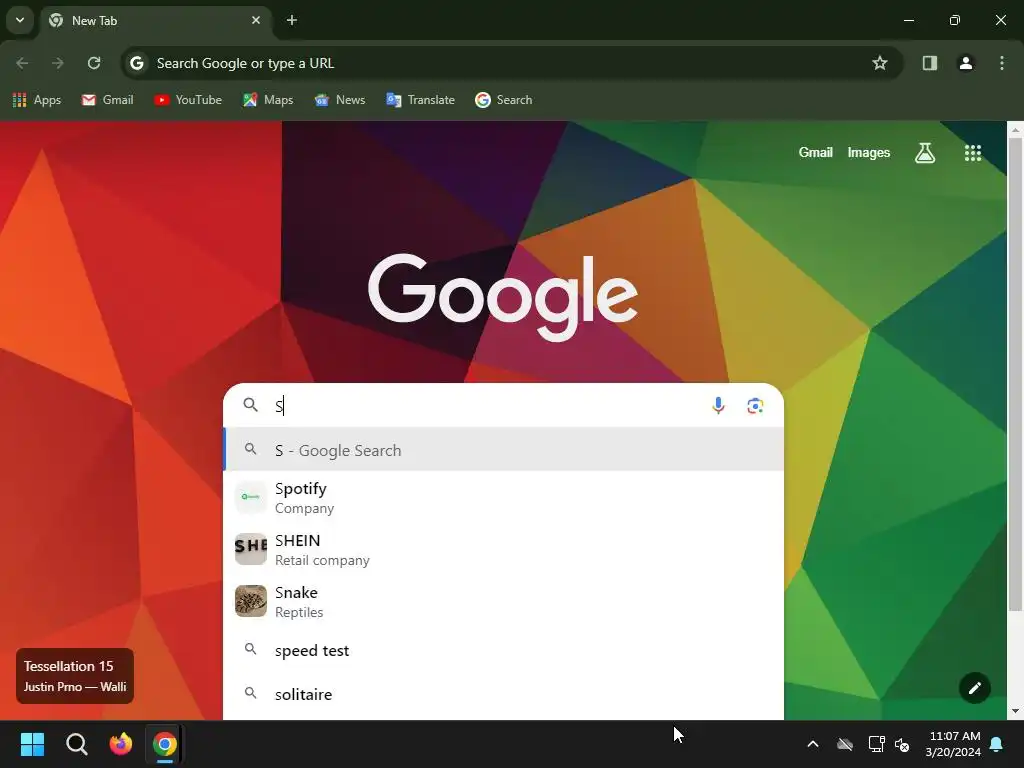Screen dimensions: 1024x768
Task: Open the side panel icon
Action: (x=930, y=63)
